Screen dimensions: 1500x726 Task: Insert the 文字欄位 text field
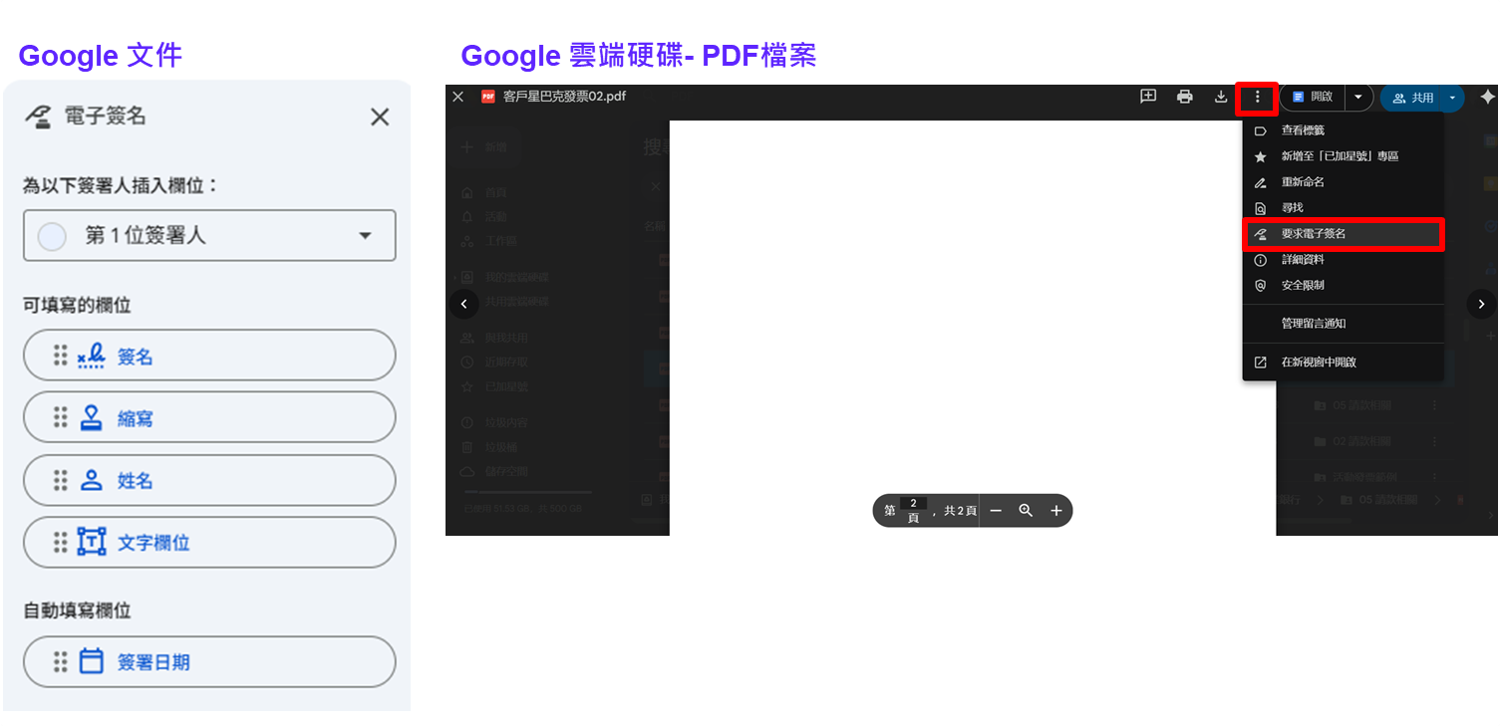coord(210,542)
